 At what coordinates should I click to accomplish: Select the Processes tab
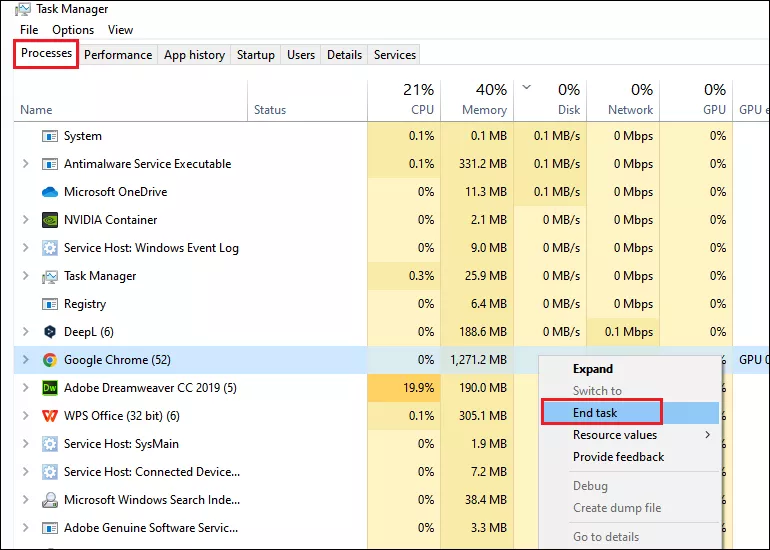pos(46,53)
